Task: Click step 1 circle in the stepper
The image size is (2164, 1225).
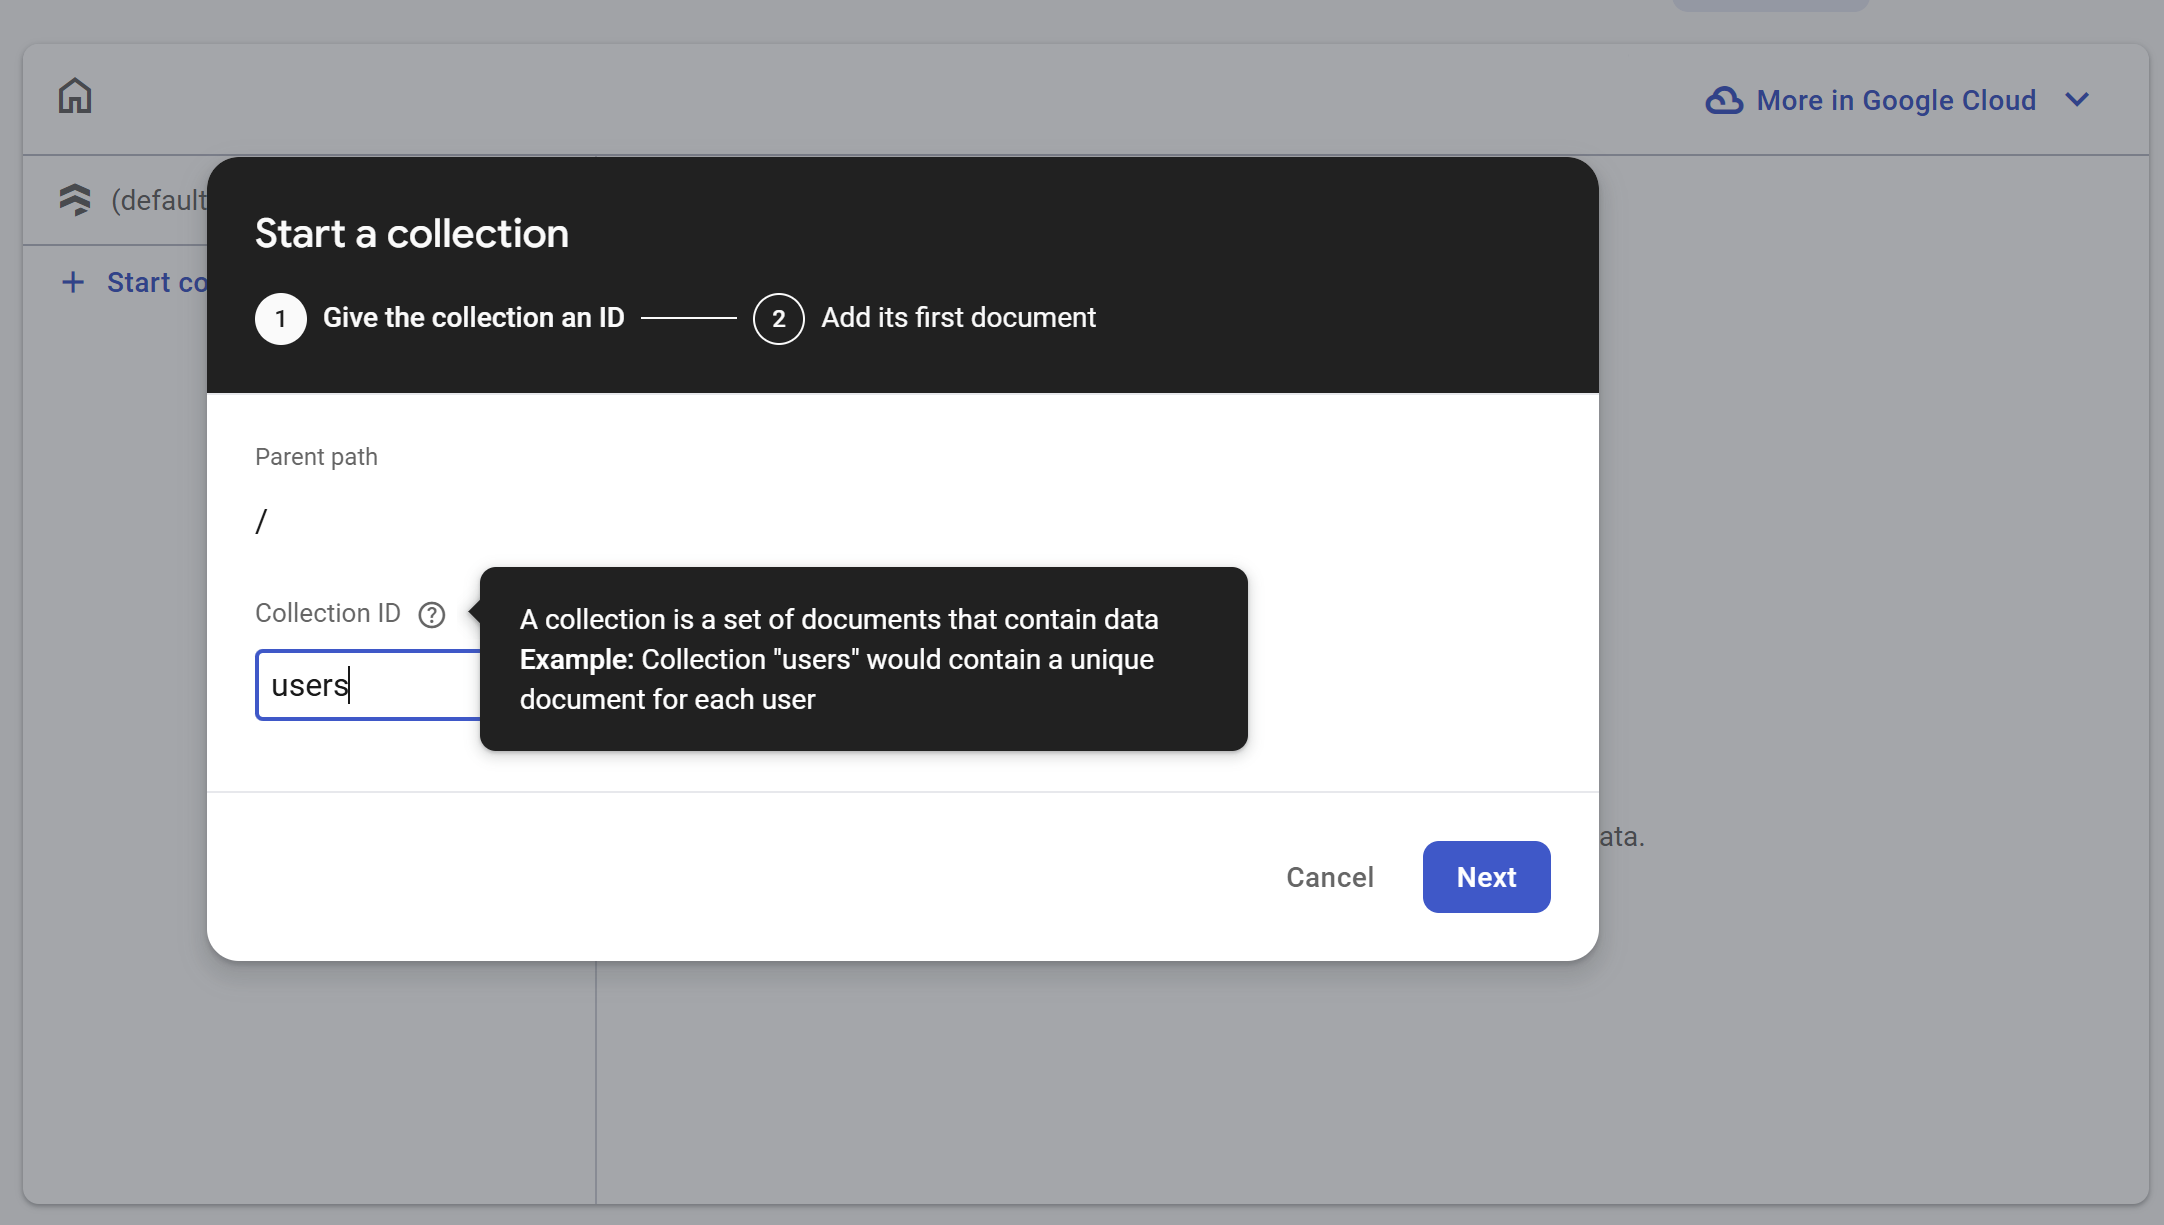Action: point(281,319)
